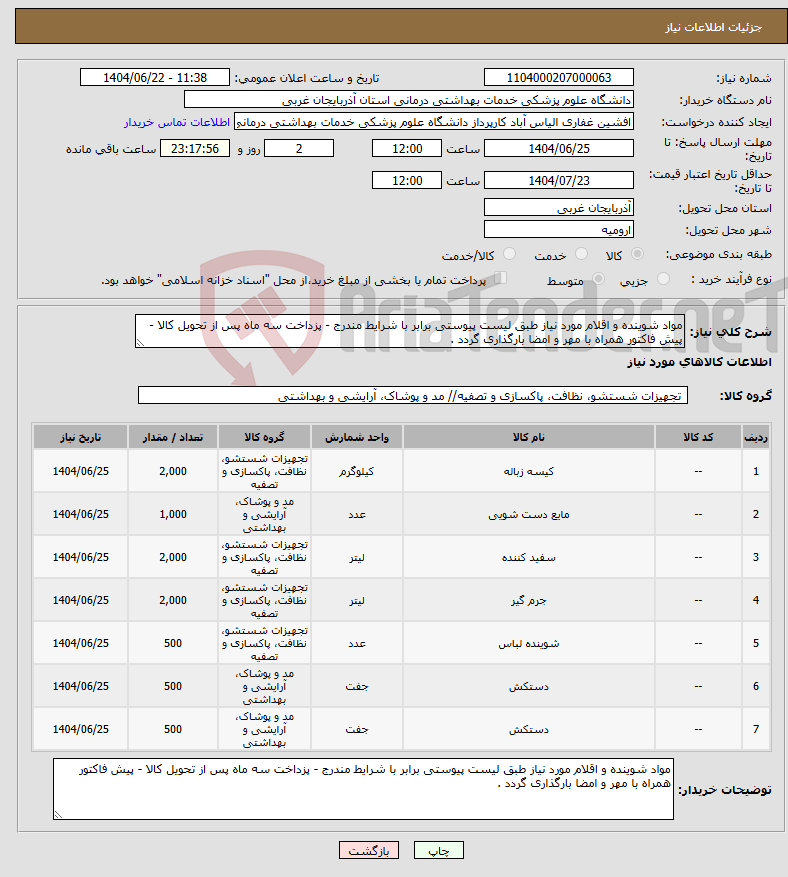The image size is (788, 877).
Task: Click the کیسه زباله item name
Action: coord(529,471)
